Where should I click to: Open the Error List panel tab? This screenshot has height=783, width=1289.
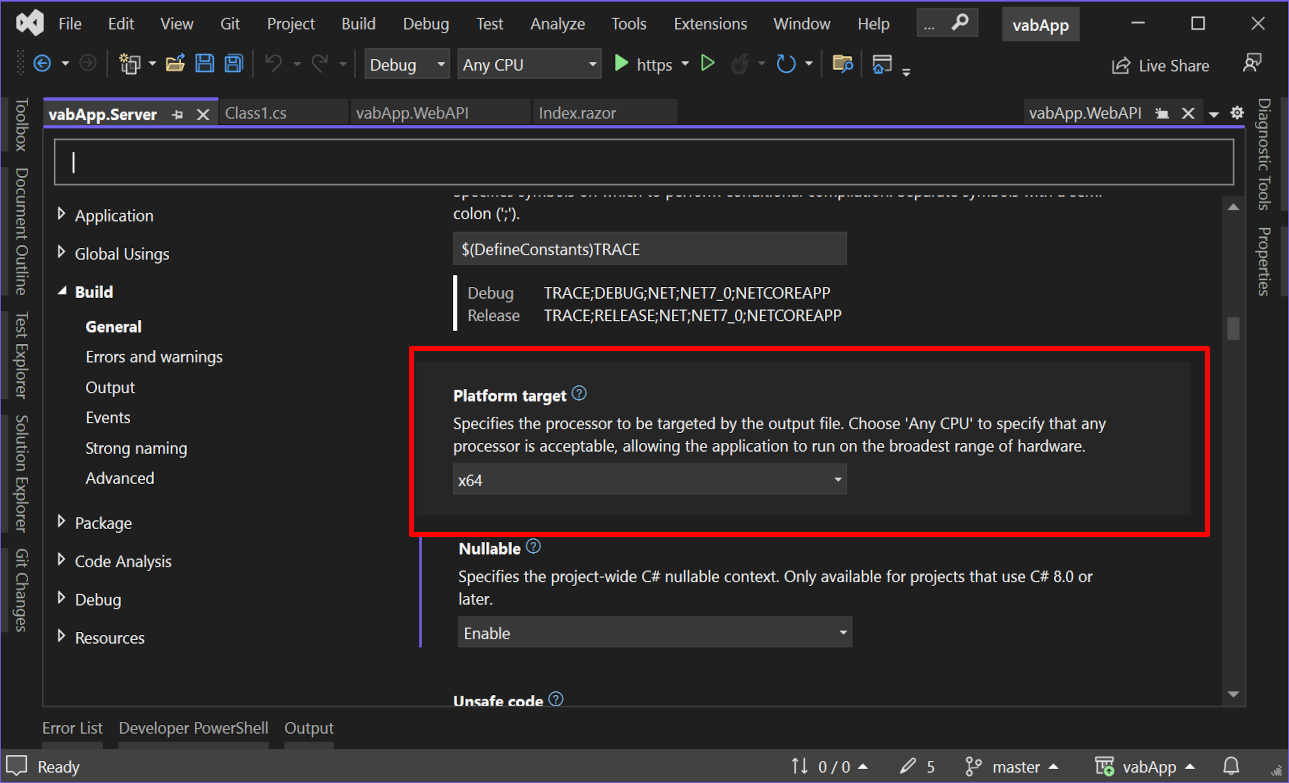pyautogui.click(x=73, y=728)
